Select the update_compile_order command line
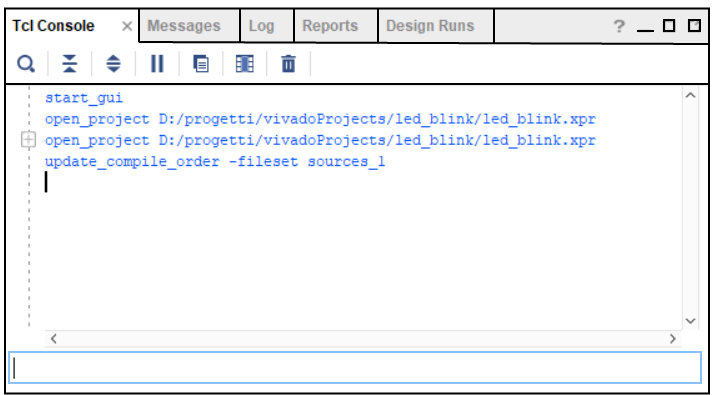The height and width of the screenshot is (395, 720). point(215,162)
